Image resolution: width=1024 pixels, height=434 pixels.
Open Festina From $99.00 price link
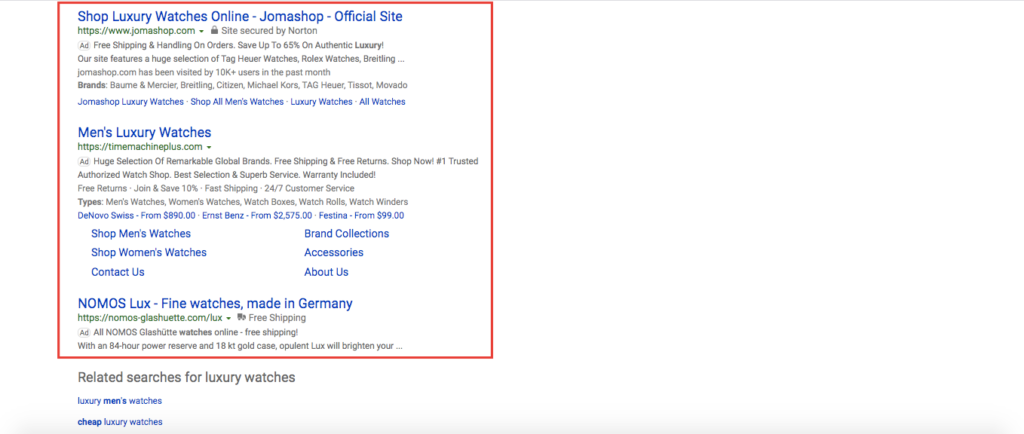pos(362,215)
